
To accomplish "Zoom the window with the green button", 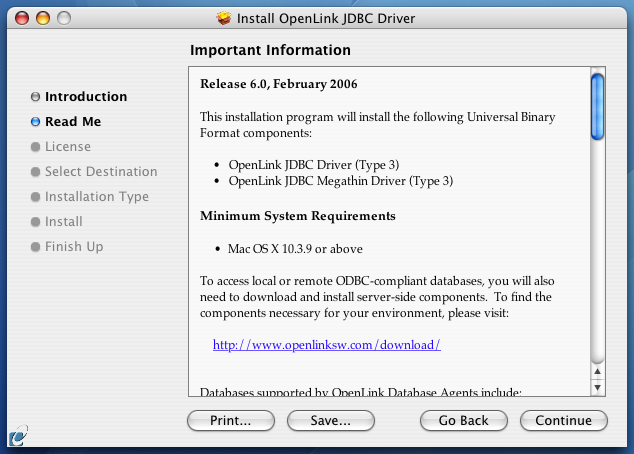I will point(64,18).
